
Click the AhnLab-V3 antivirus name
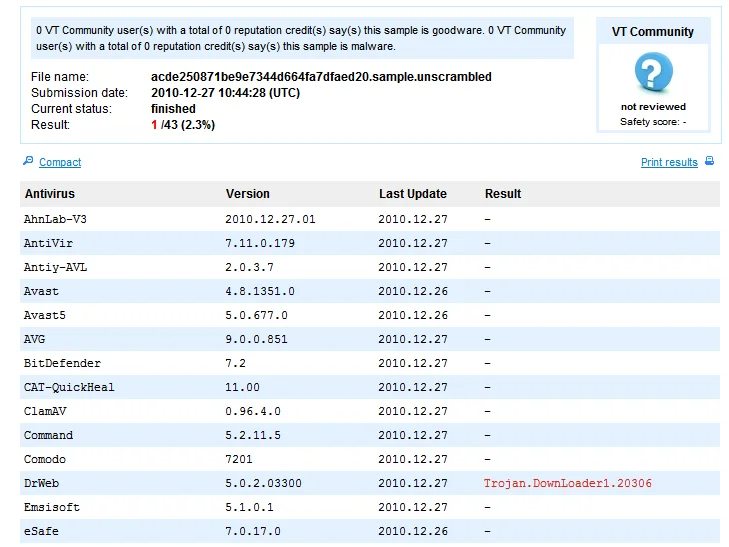(55, 219)
